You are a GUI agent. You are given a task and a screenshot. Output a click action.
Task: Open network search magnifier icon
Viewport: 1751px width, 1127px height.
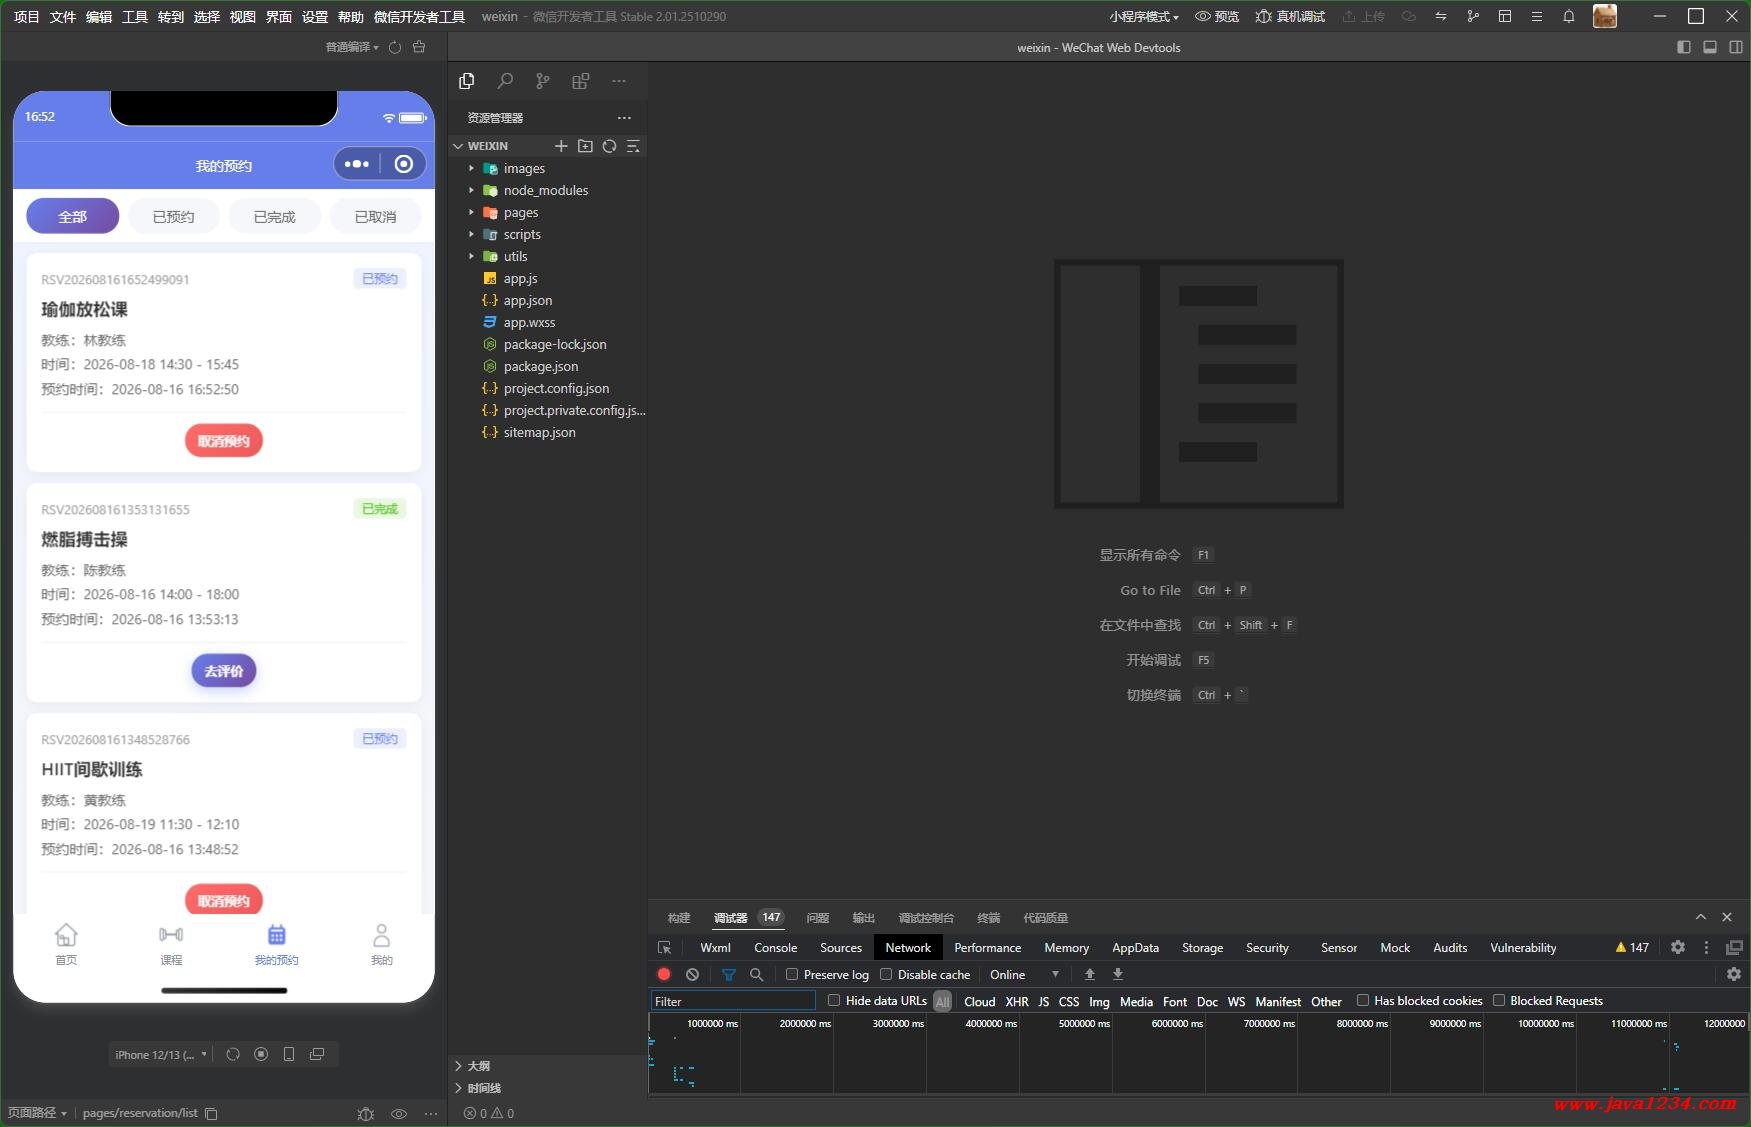[756, 974]
